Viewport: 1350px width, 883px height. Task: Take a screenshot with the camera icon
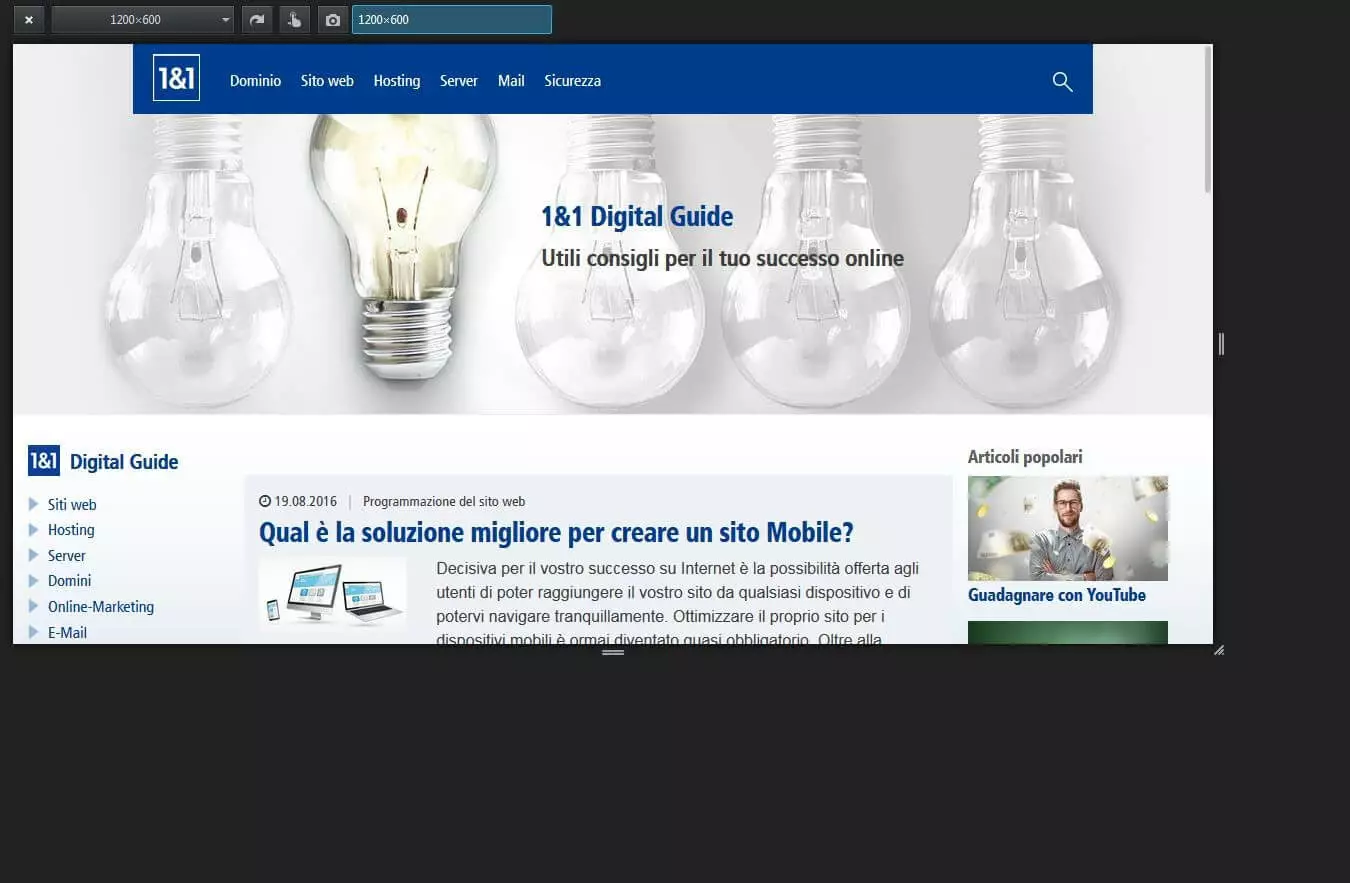(x=333, y=20)
